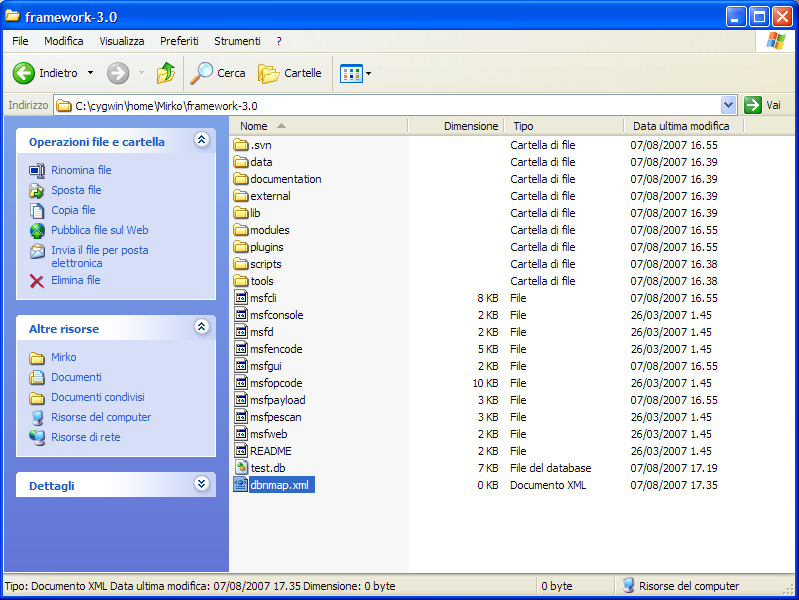The image size is (799, 600).
Task: Collapse Operazioni file e cartella panel
Action: tap(202, 139)
